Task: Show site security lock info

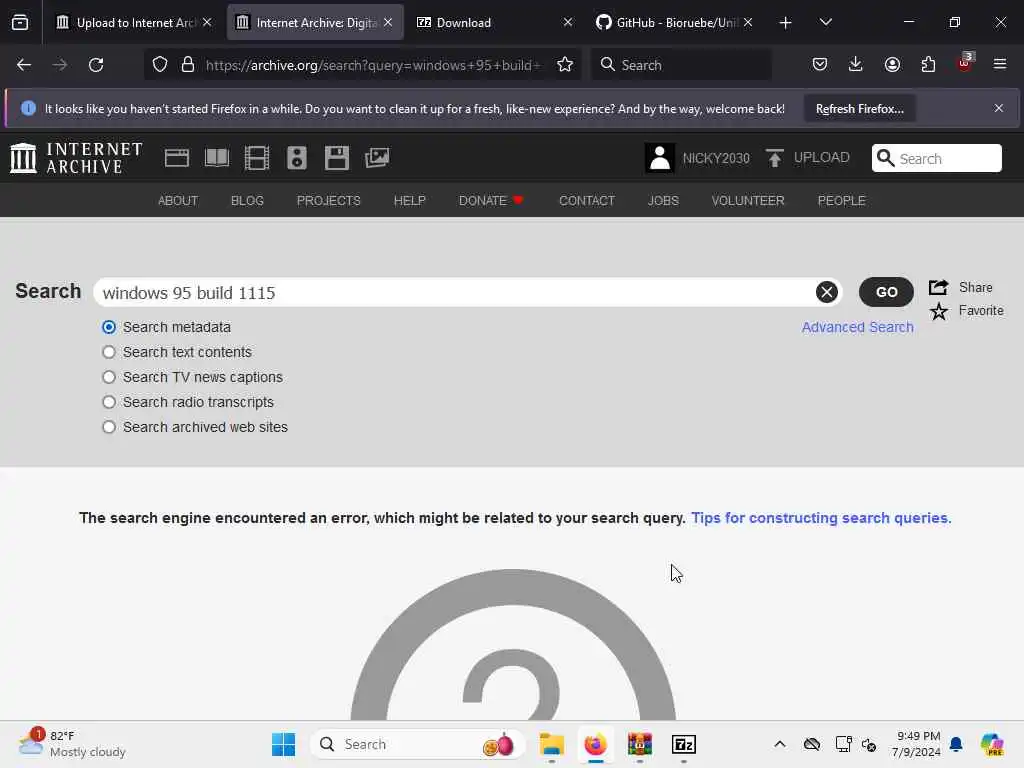Action: point(188,65)
